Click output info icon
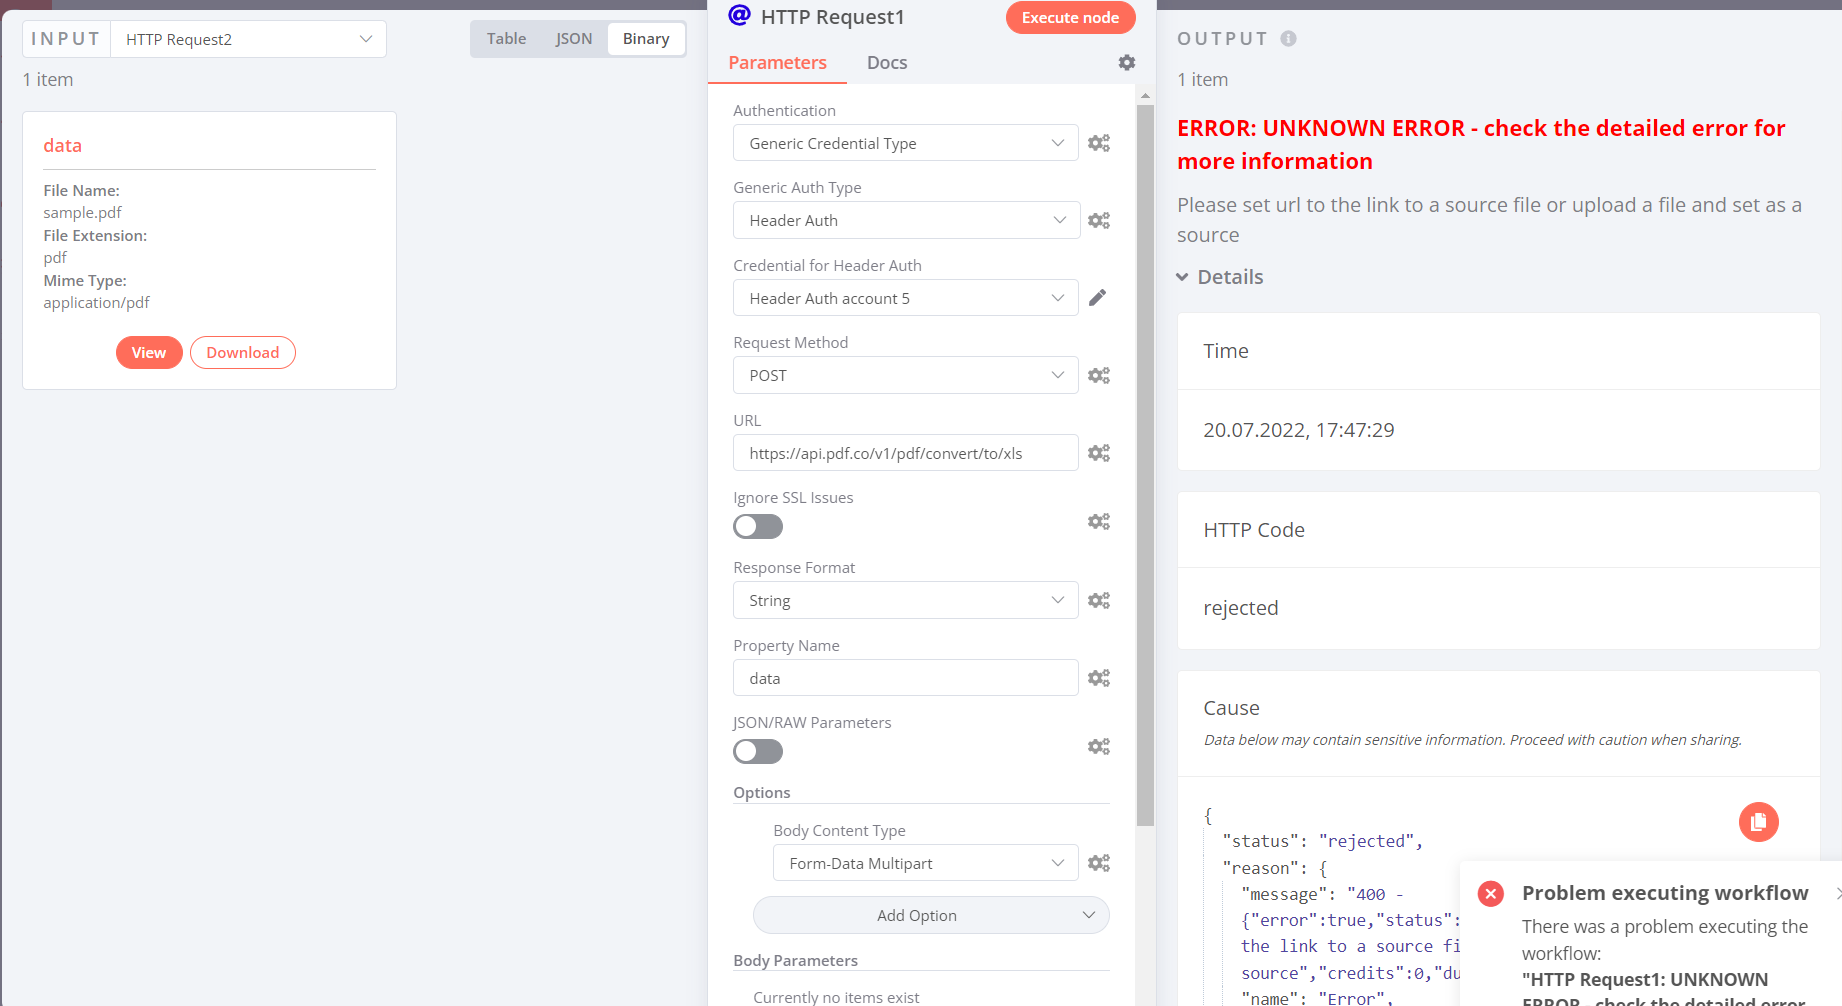Viewport: 1842px width, 1006px height. [x=1288, y=39]
